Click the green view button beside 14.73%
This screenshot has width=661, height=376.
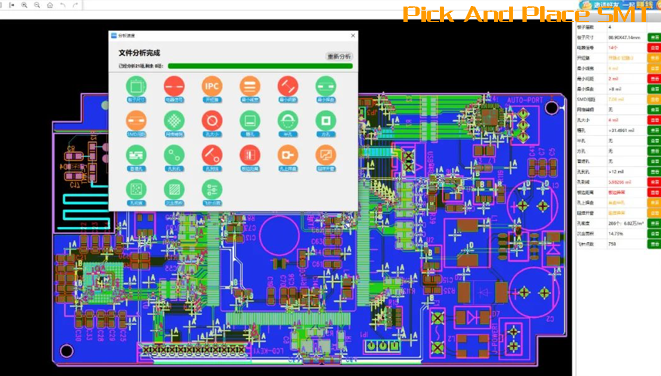[654, 234]
